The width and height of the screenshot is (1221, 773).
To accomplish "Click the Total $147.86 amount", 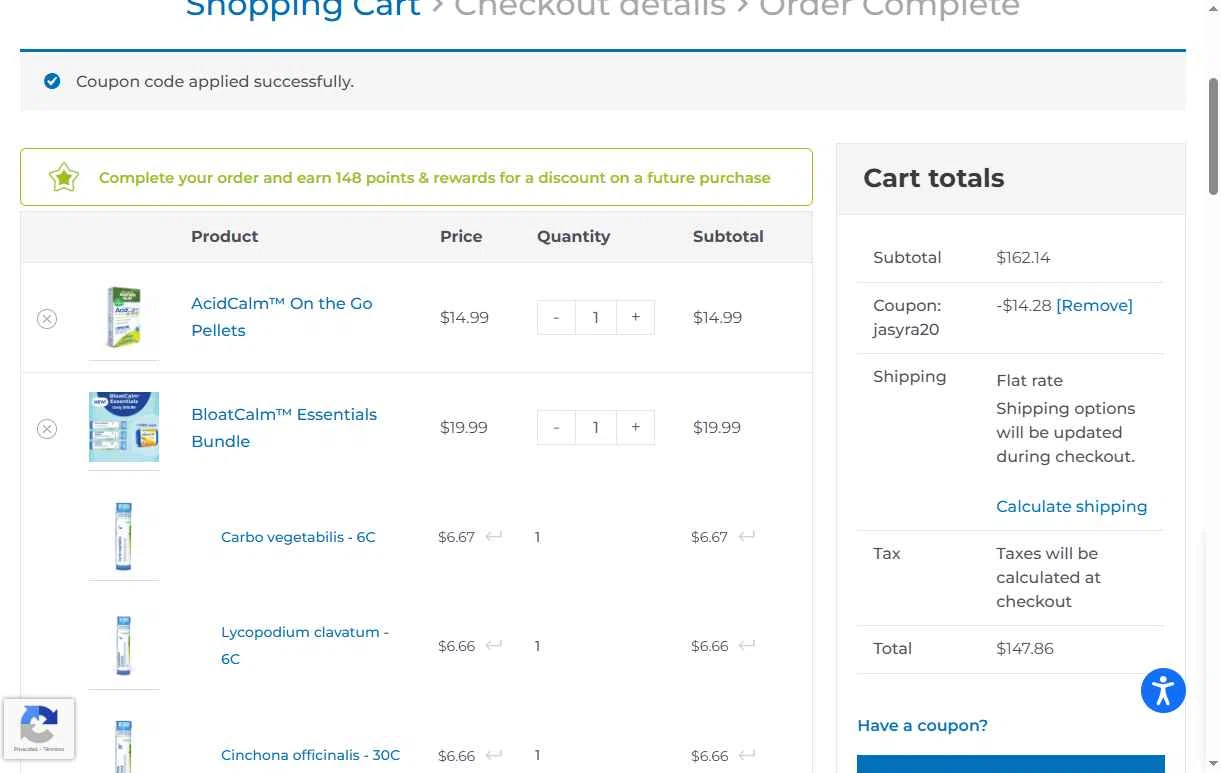I will 1025,648.
